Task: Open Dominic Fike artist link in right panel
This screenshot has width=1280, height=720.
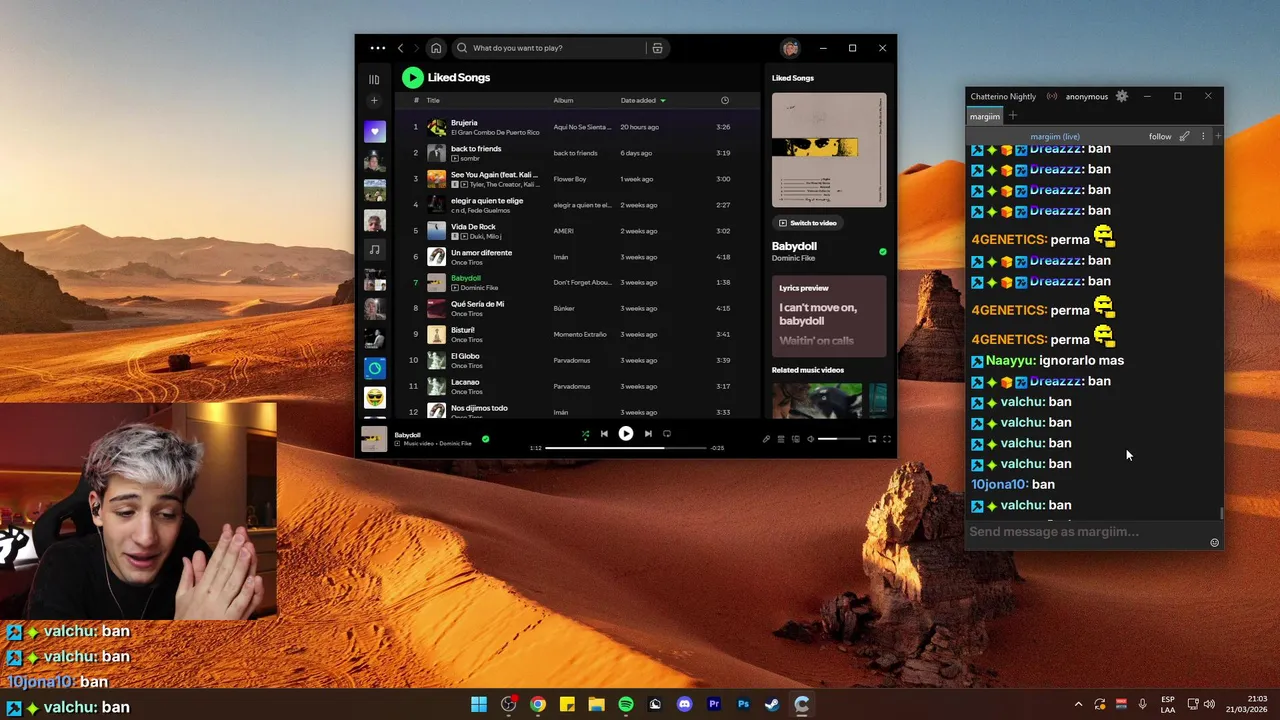Action: (x=793, y=259)
